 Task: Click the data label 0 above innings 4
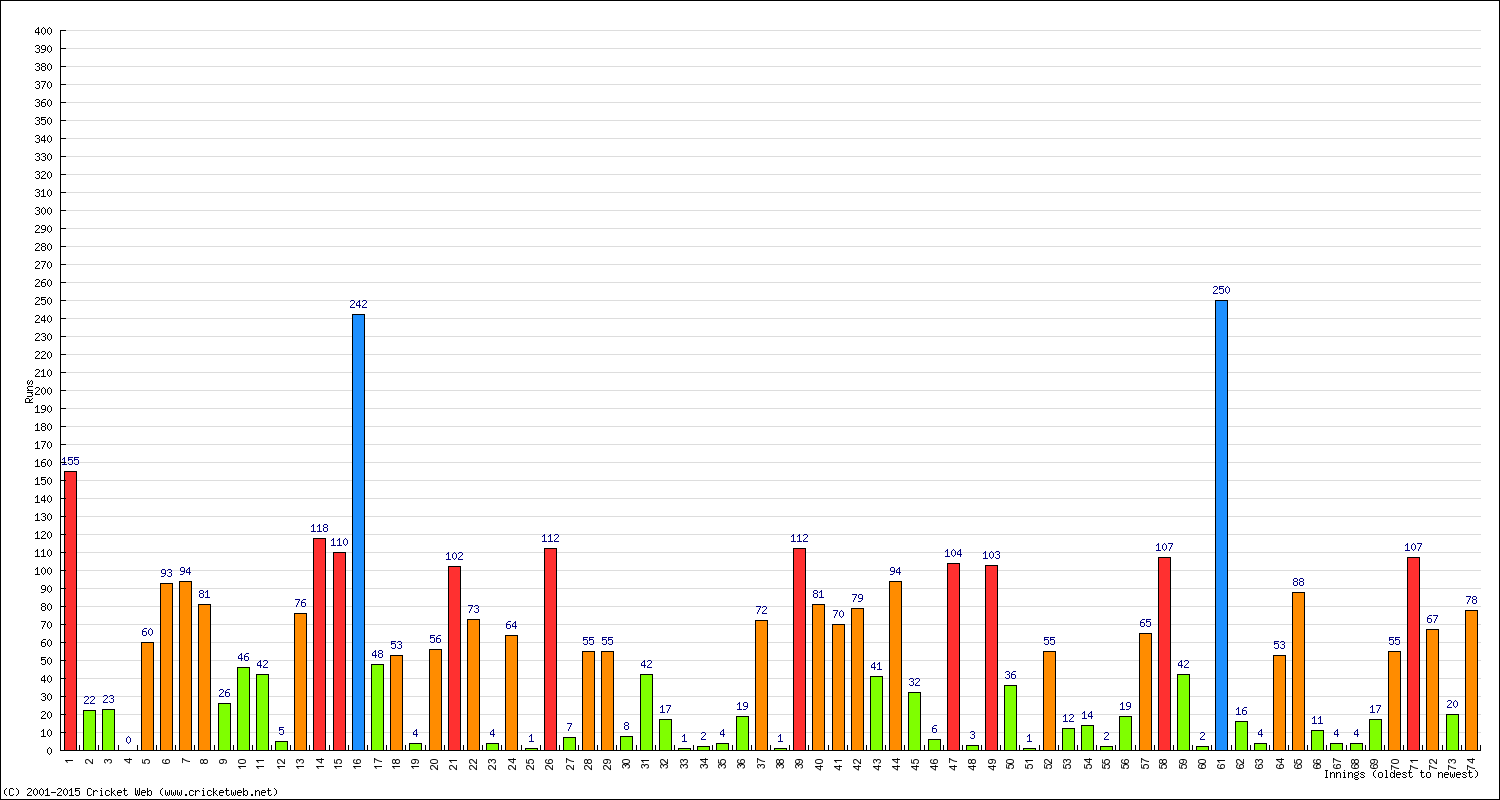tap(128, 740)
